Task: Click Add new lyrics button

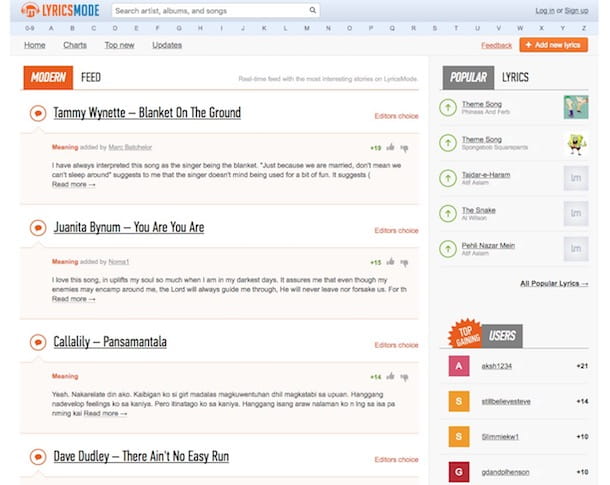Action: point(553,45)
